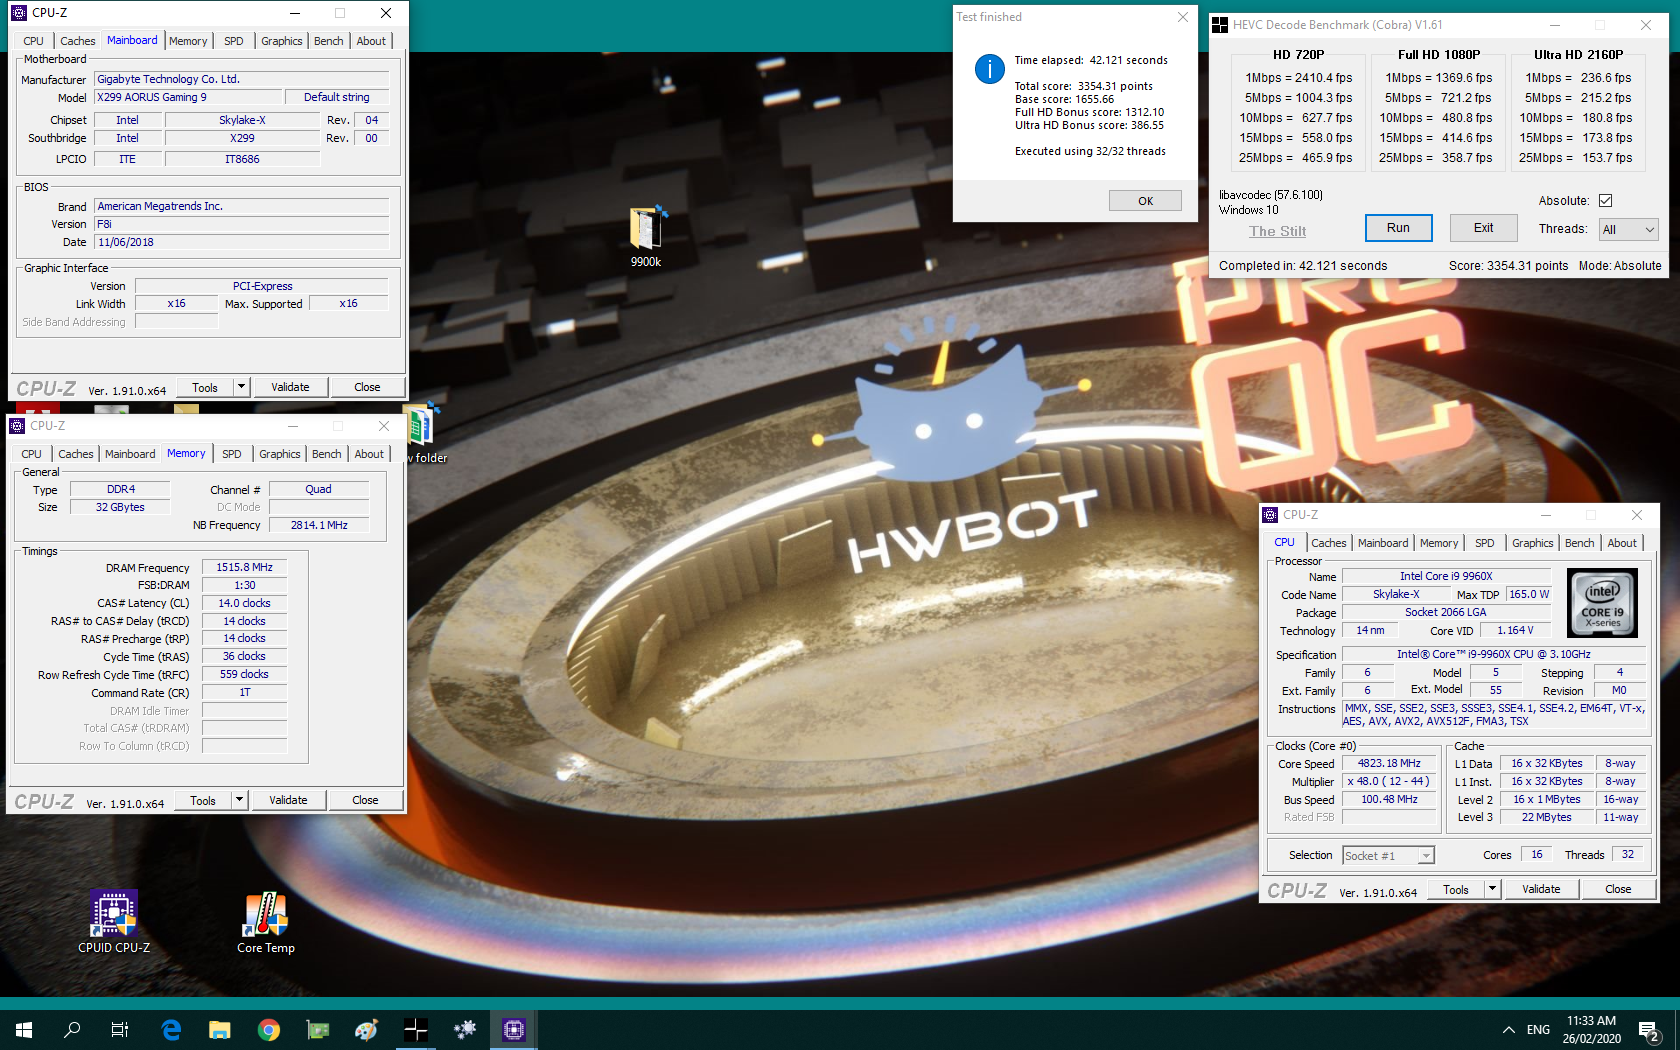Click the Intel Core i9 X-series logo
This screenshot has height=1050, width=1680.
pyautogui.click(x=1602, y=603)
